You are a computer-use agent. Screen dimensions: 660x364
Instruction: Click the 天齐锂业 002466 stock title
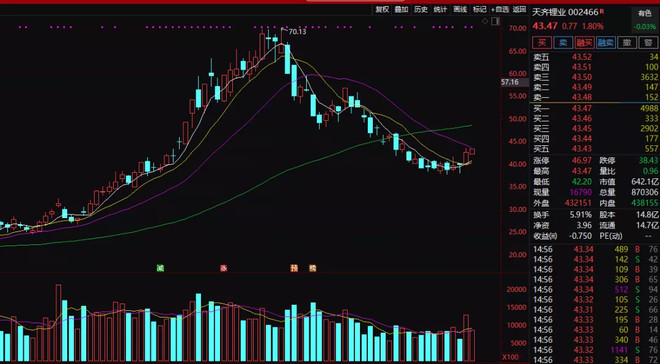tap(565, 12)
